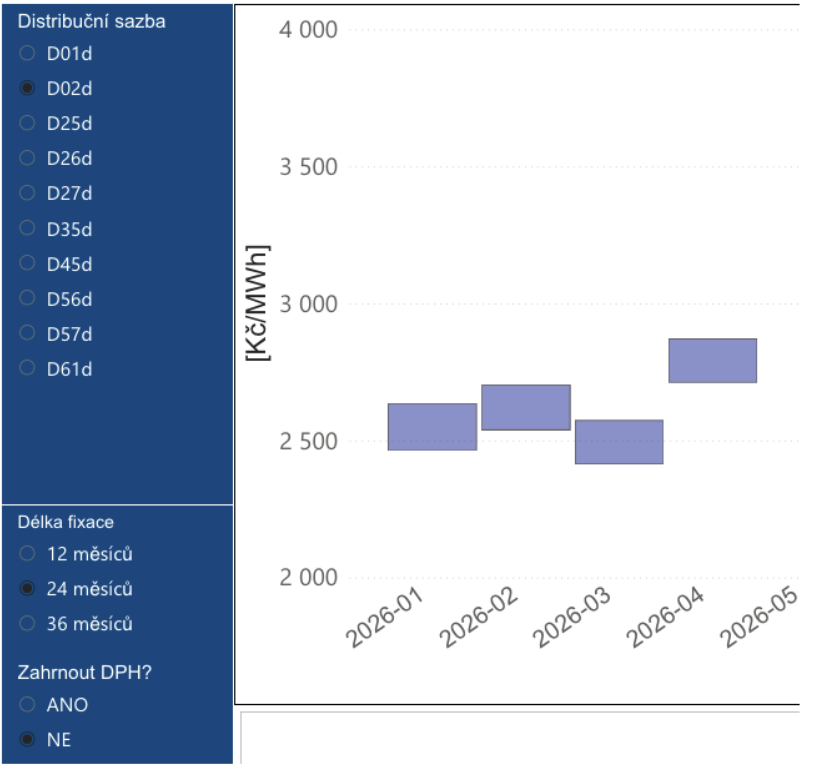Click the 2026-02 price range bar
Viewport: 820px width, 766px height.
526,407
